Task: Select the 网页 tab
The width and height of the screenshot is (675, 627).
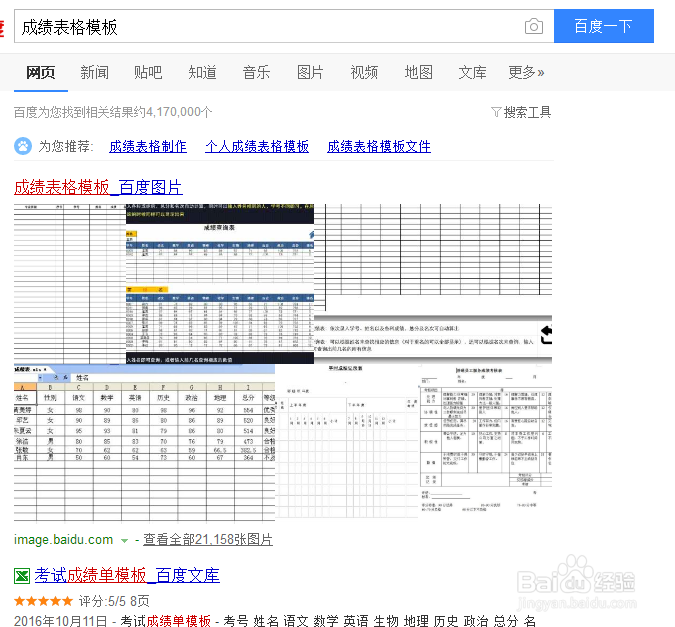Action: point(40,72)
